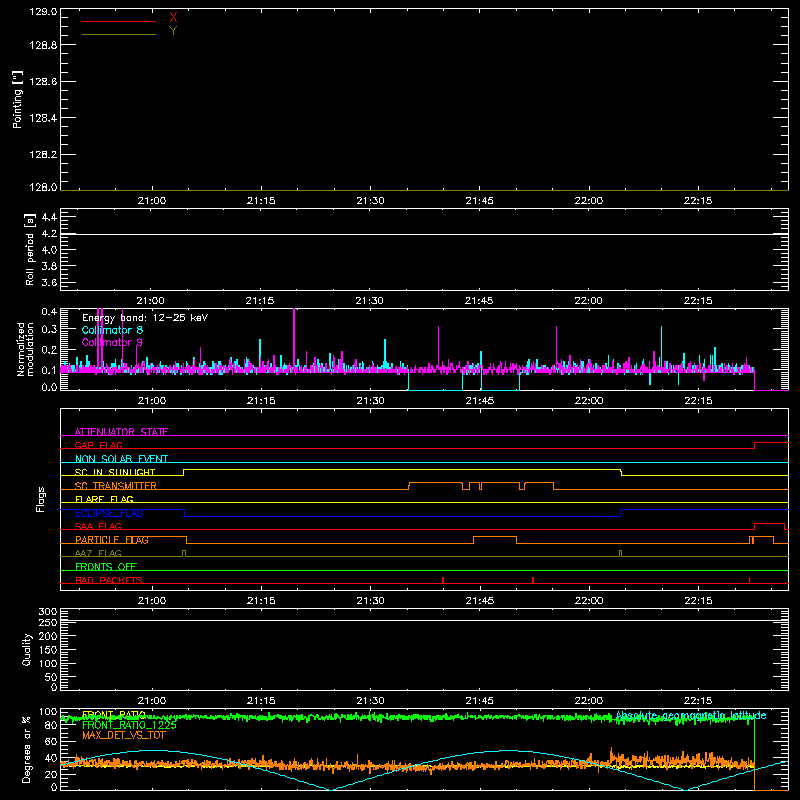Click the 22:00 time label under Flags plot
Image resolution: width=800 pixels, height=800 pixels.
pos(589,601)
